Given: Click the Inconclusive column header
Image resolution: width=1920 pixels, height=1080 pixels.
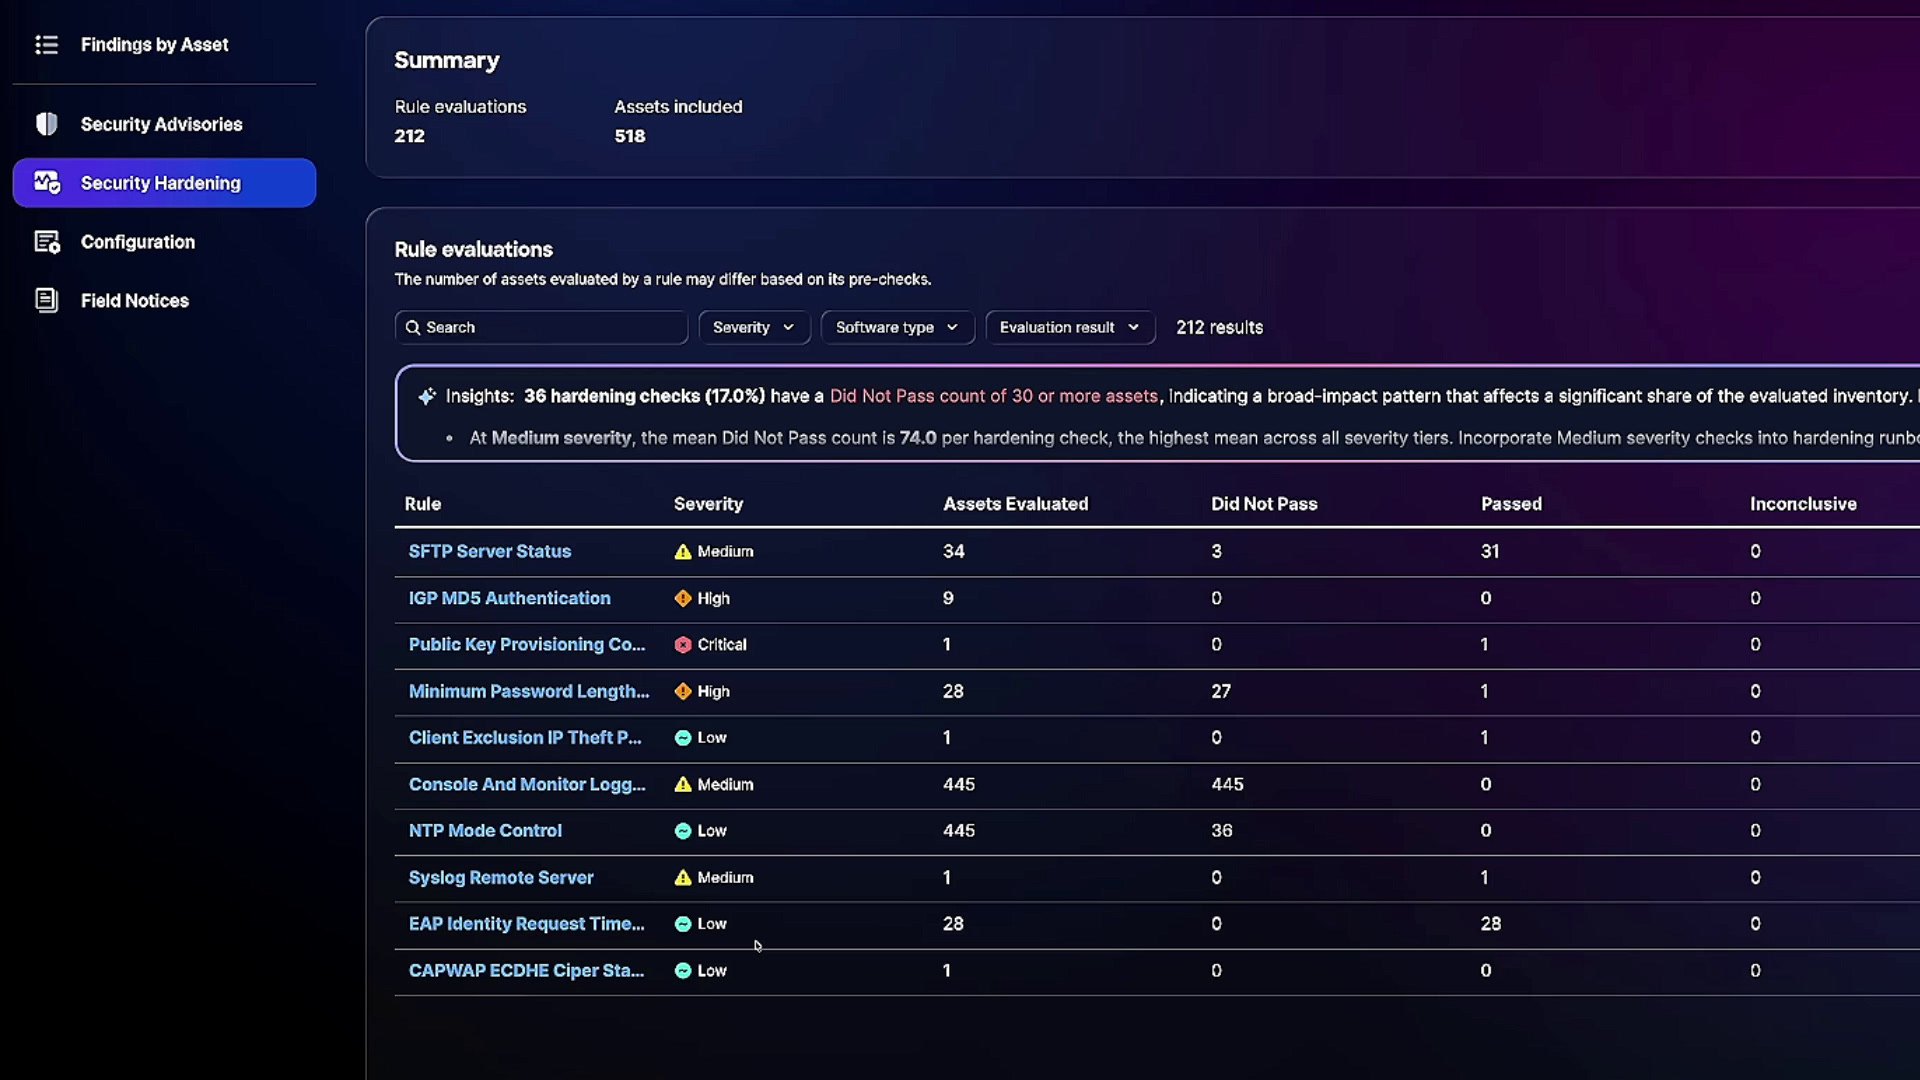Looking at the screenshot, I should pos(1803,504).
